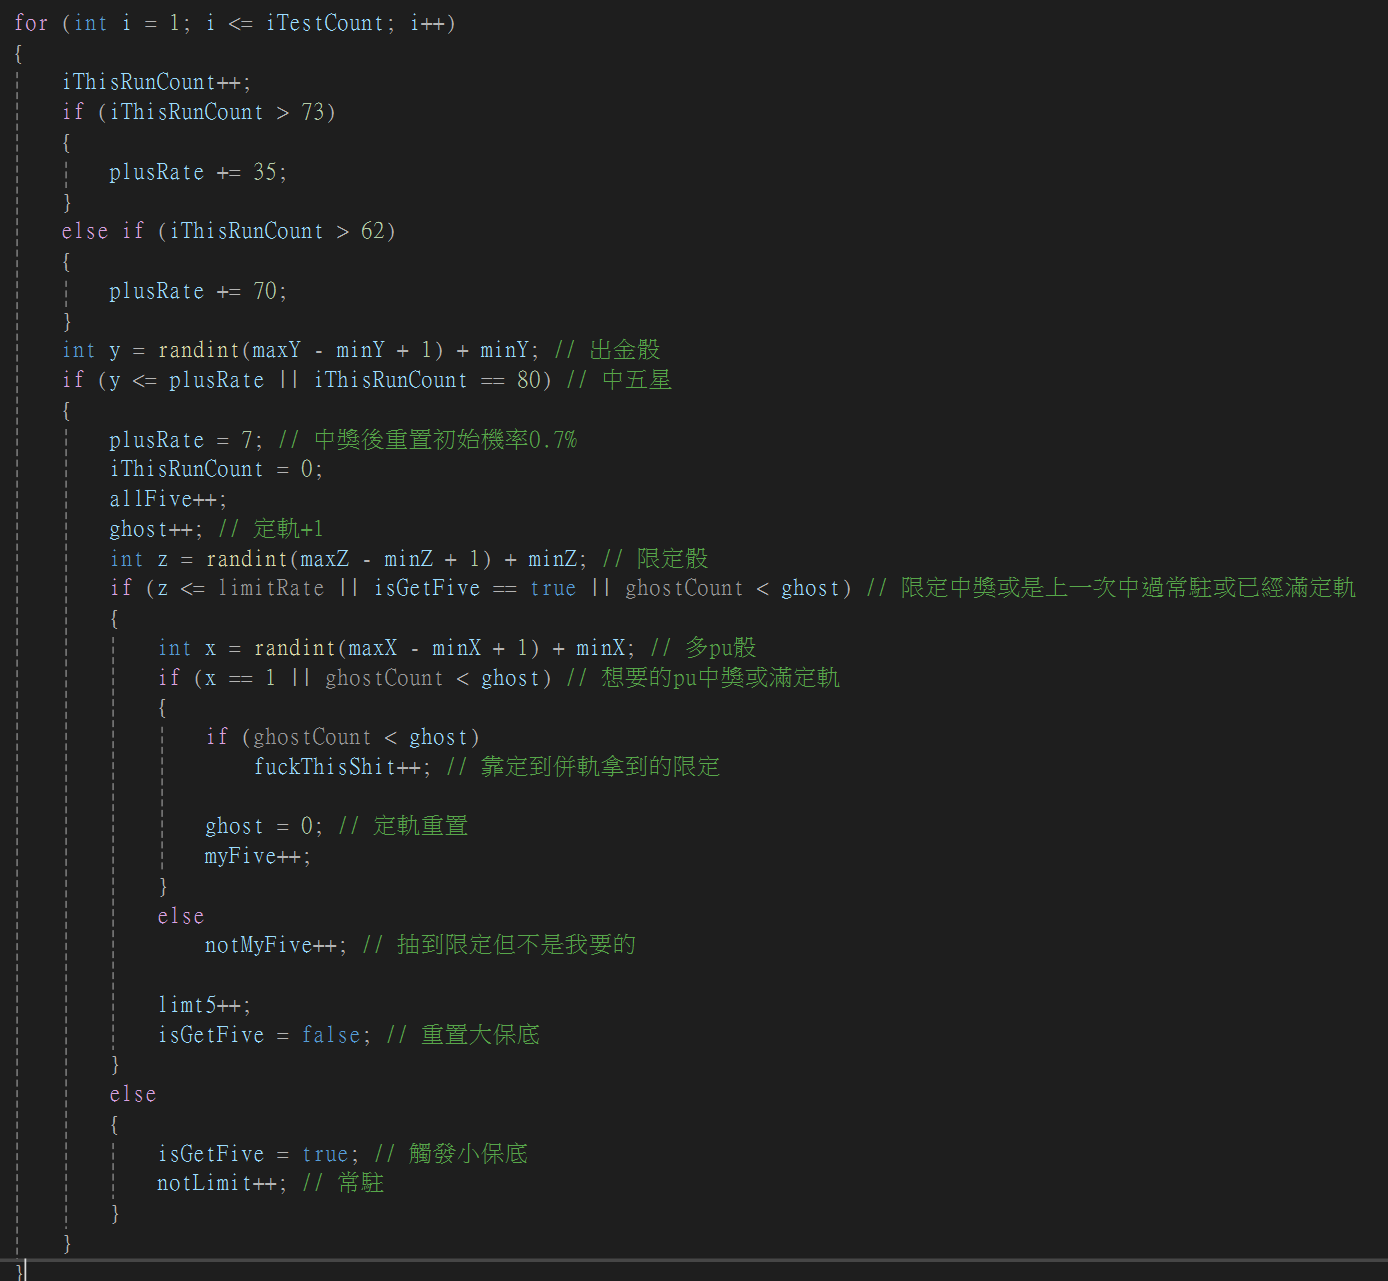
Task: Click the value 35 in plusRate increment
Action: pos(264,172)
